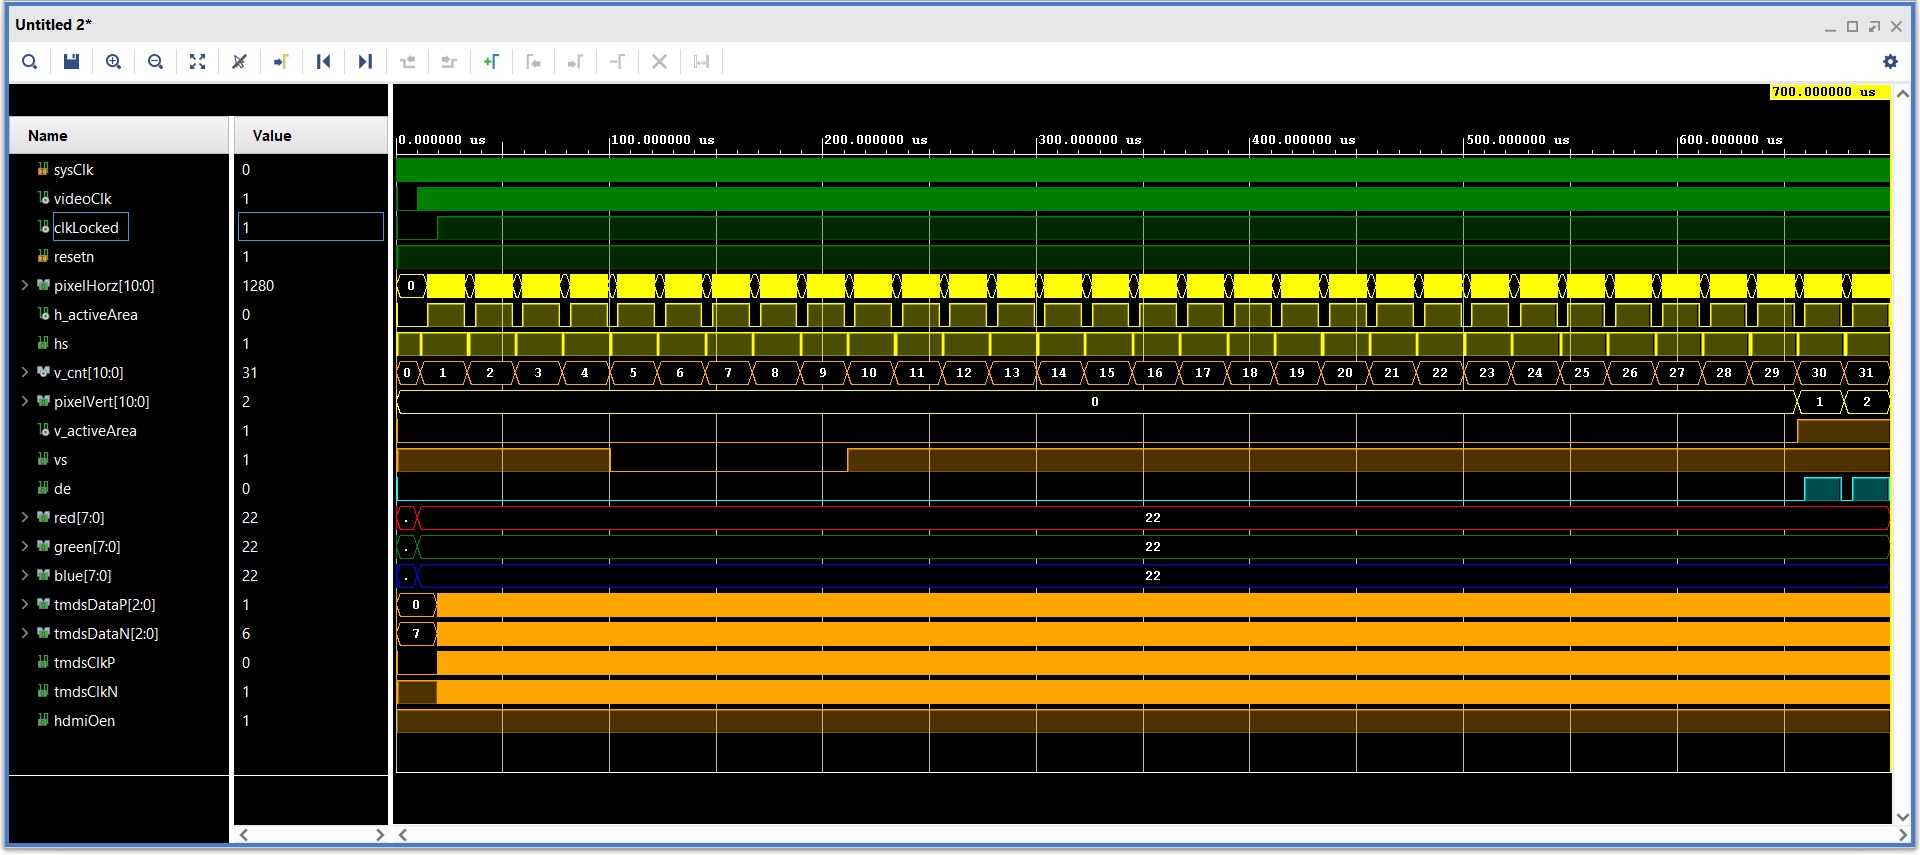Viewport: 1920px width, 855px height.
Task: Go to the previous marker
Action: point(533,62)
